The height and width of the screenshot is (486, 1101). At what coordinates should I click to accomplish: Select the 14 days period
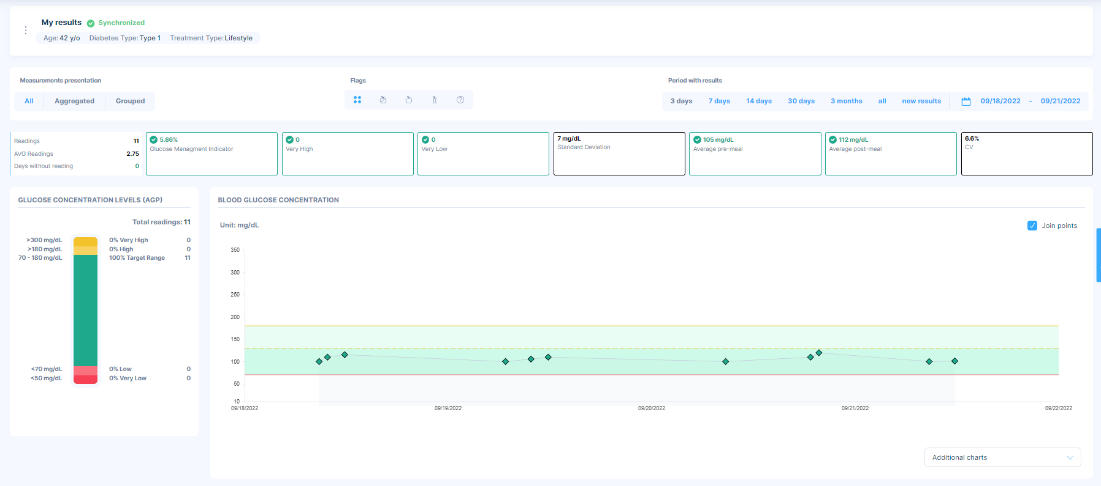point(759,101)
